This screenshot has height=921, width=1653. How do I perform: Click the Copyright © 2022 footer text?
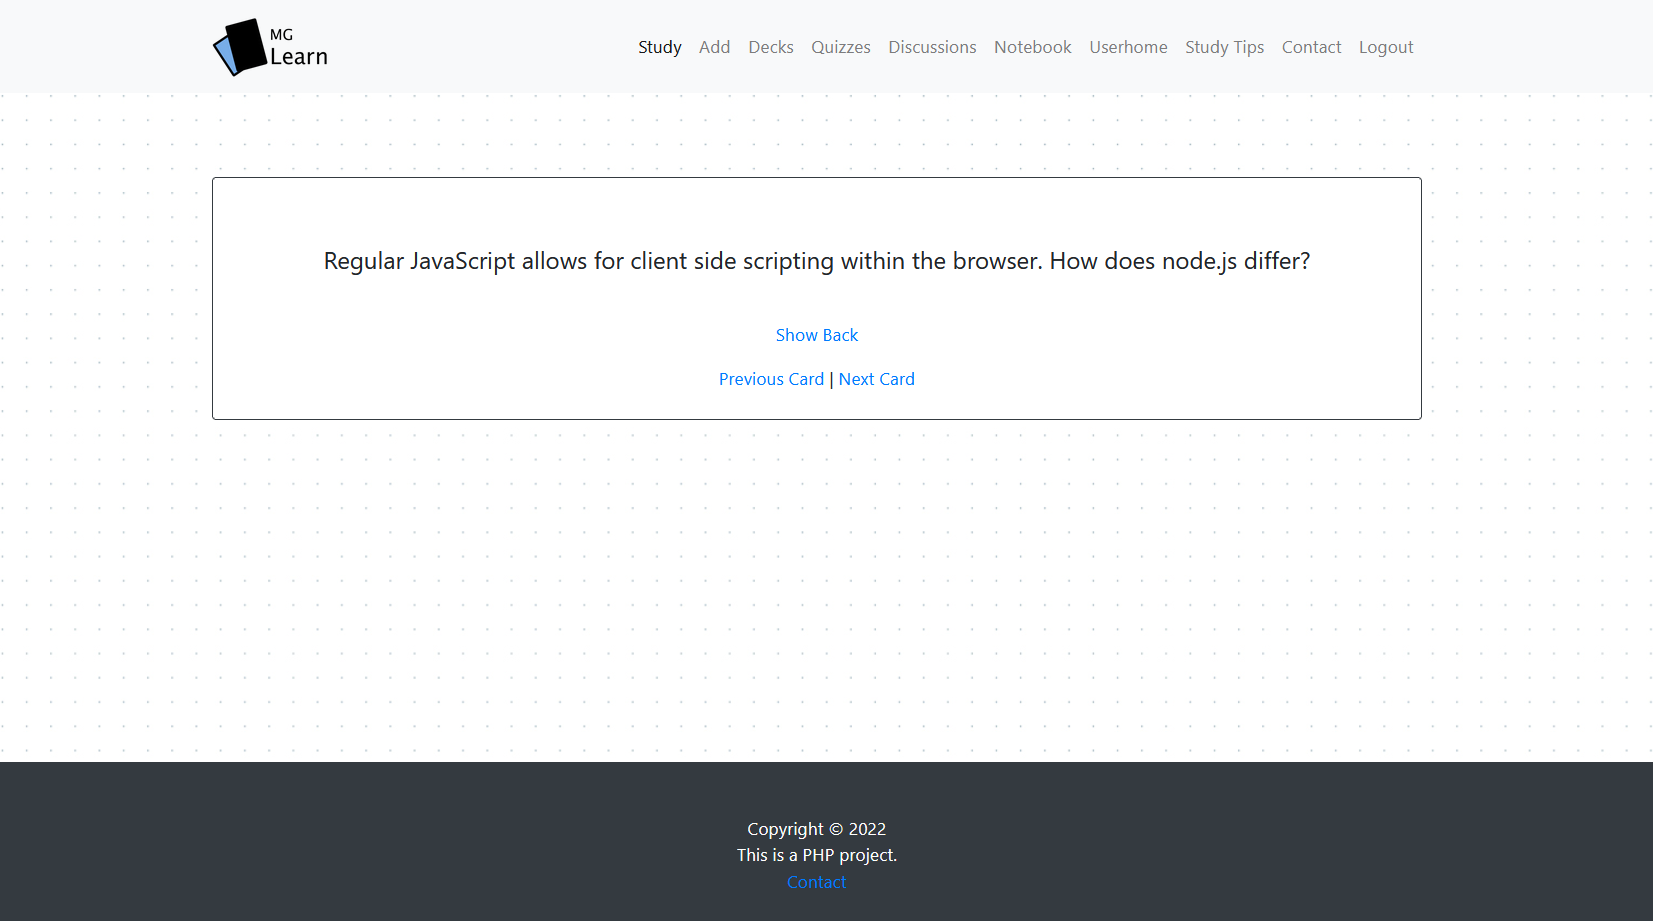pos(816,829)
